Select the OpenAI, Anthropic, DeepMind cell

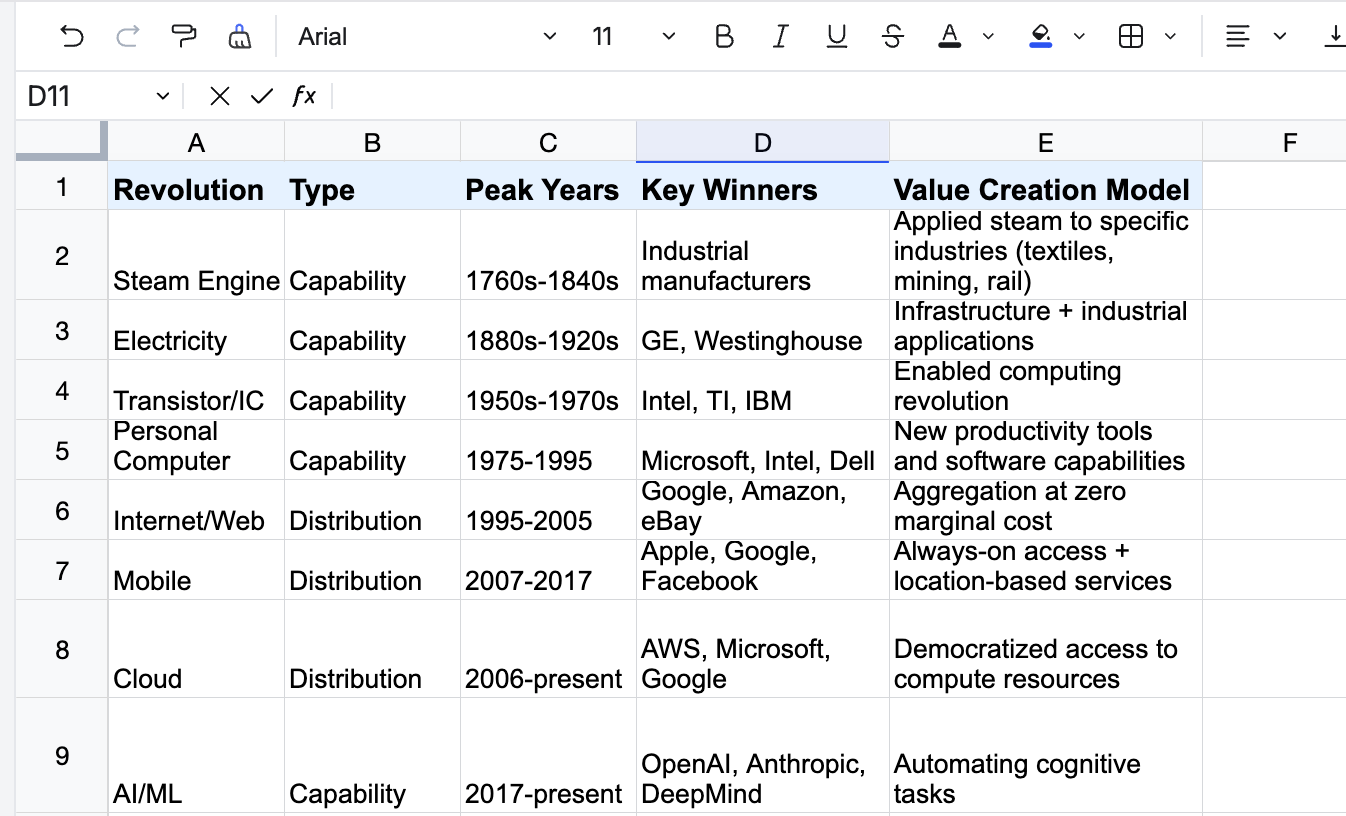(763, 756)
